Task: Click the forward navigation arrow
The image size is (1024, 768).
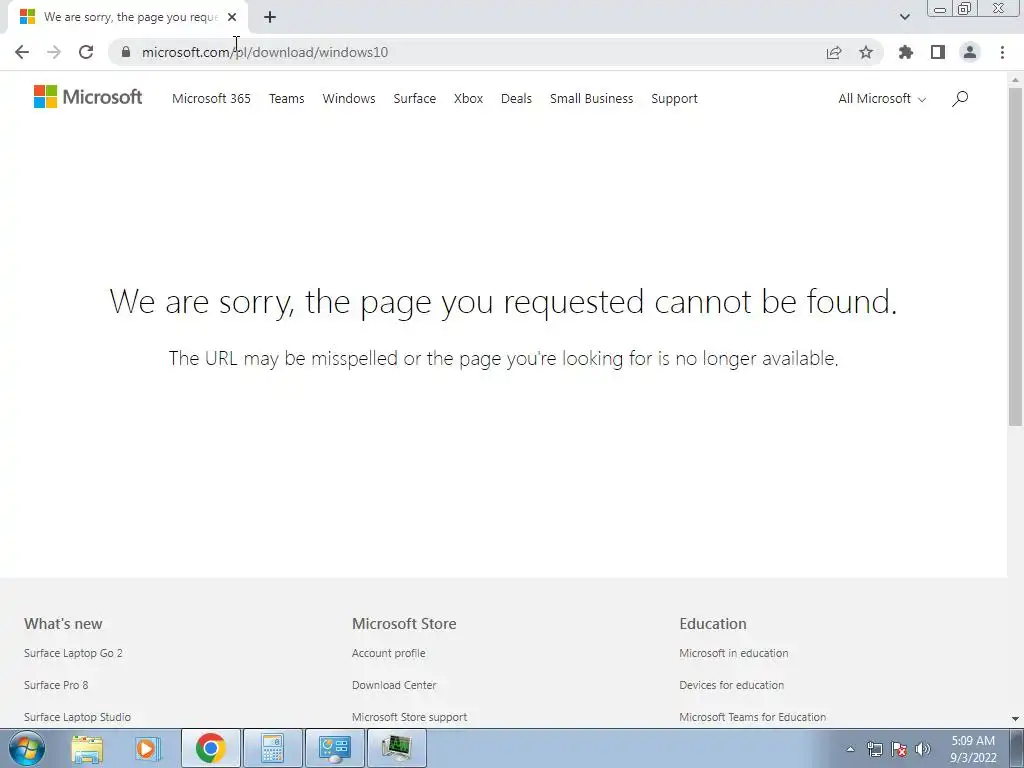Action: pyautogui.click(x=54, y=52)
